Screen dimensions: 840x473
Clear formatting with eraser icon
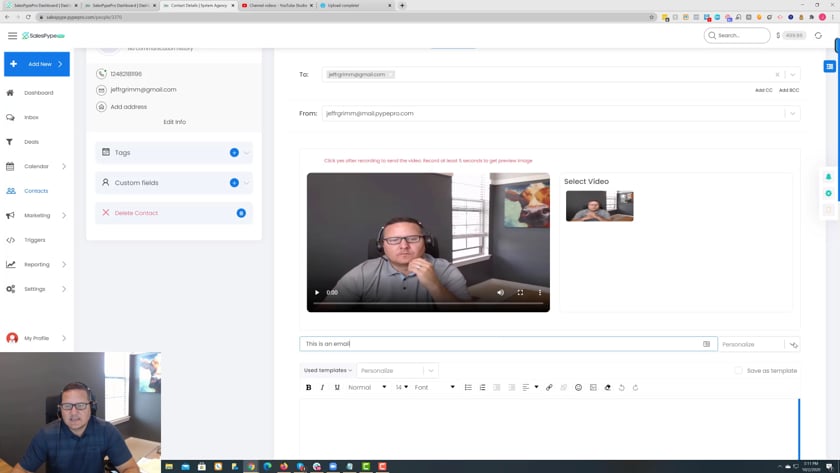(608, 387)
